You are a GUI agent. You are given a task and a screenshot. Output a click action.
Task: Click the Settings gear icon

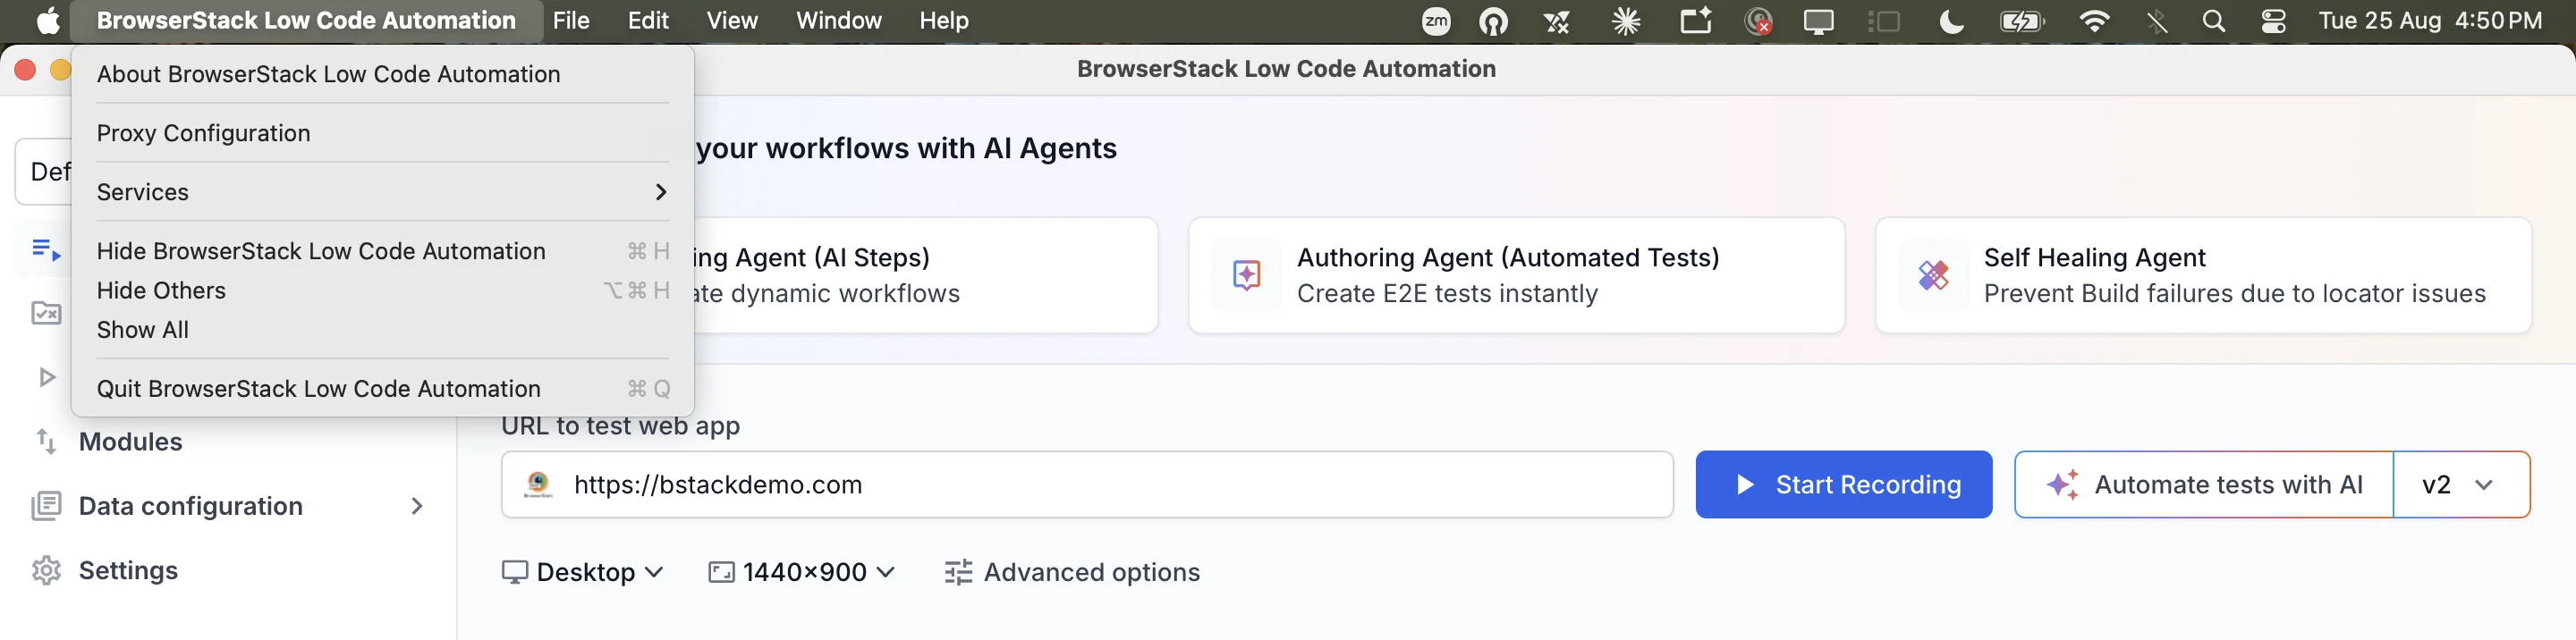[46, 570]
